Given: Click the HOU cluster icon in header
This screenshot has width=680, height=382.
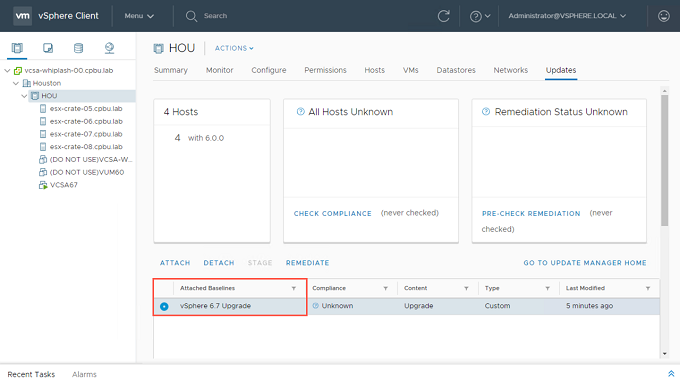Looking at the screenshot, I should click(x=158, y=48).
